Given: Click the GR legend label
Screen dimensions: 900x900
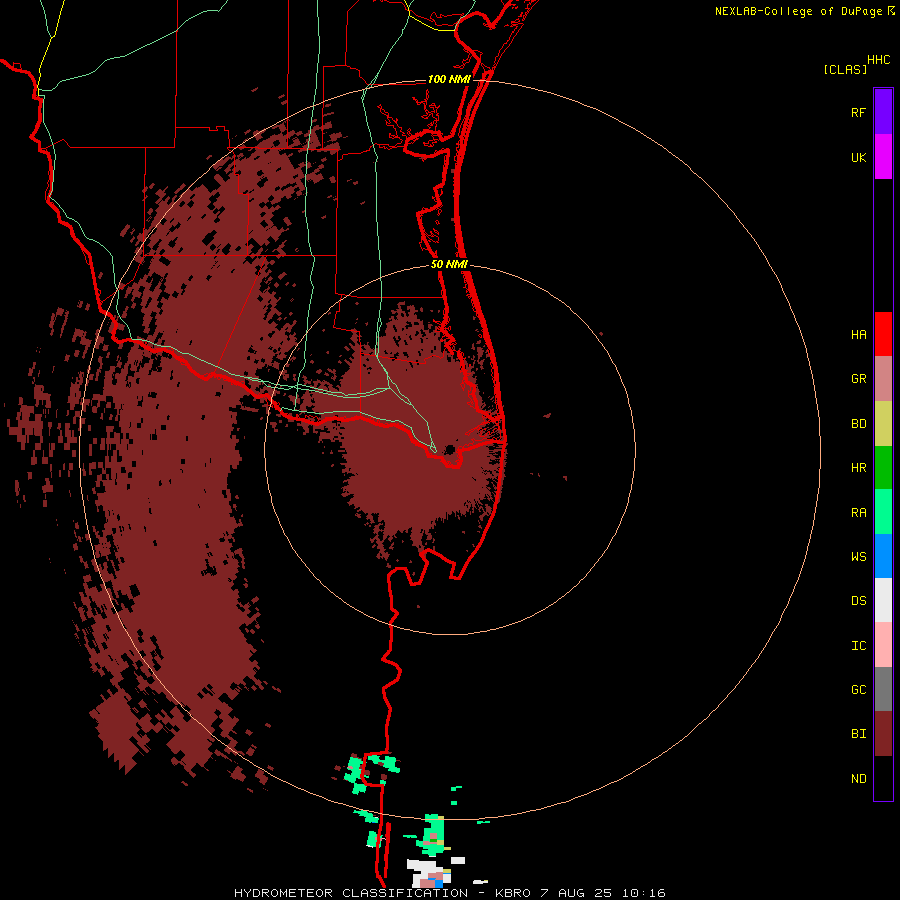Looking at the screenshot, I should pyautogui.click(x=858, y=379).
